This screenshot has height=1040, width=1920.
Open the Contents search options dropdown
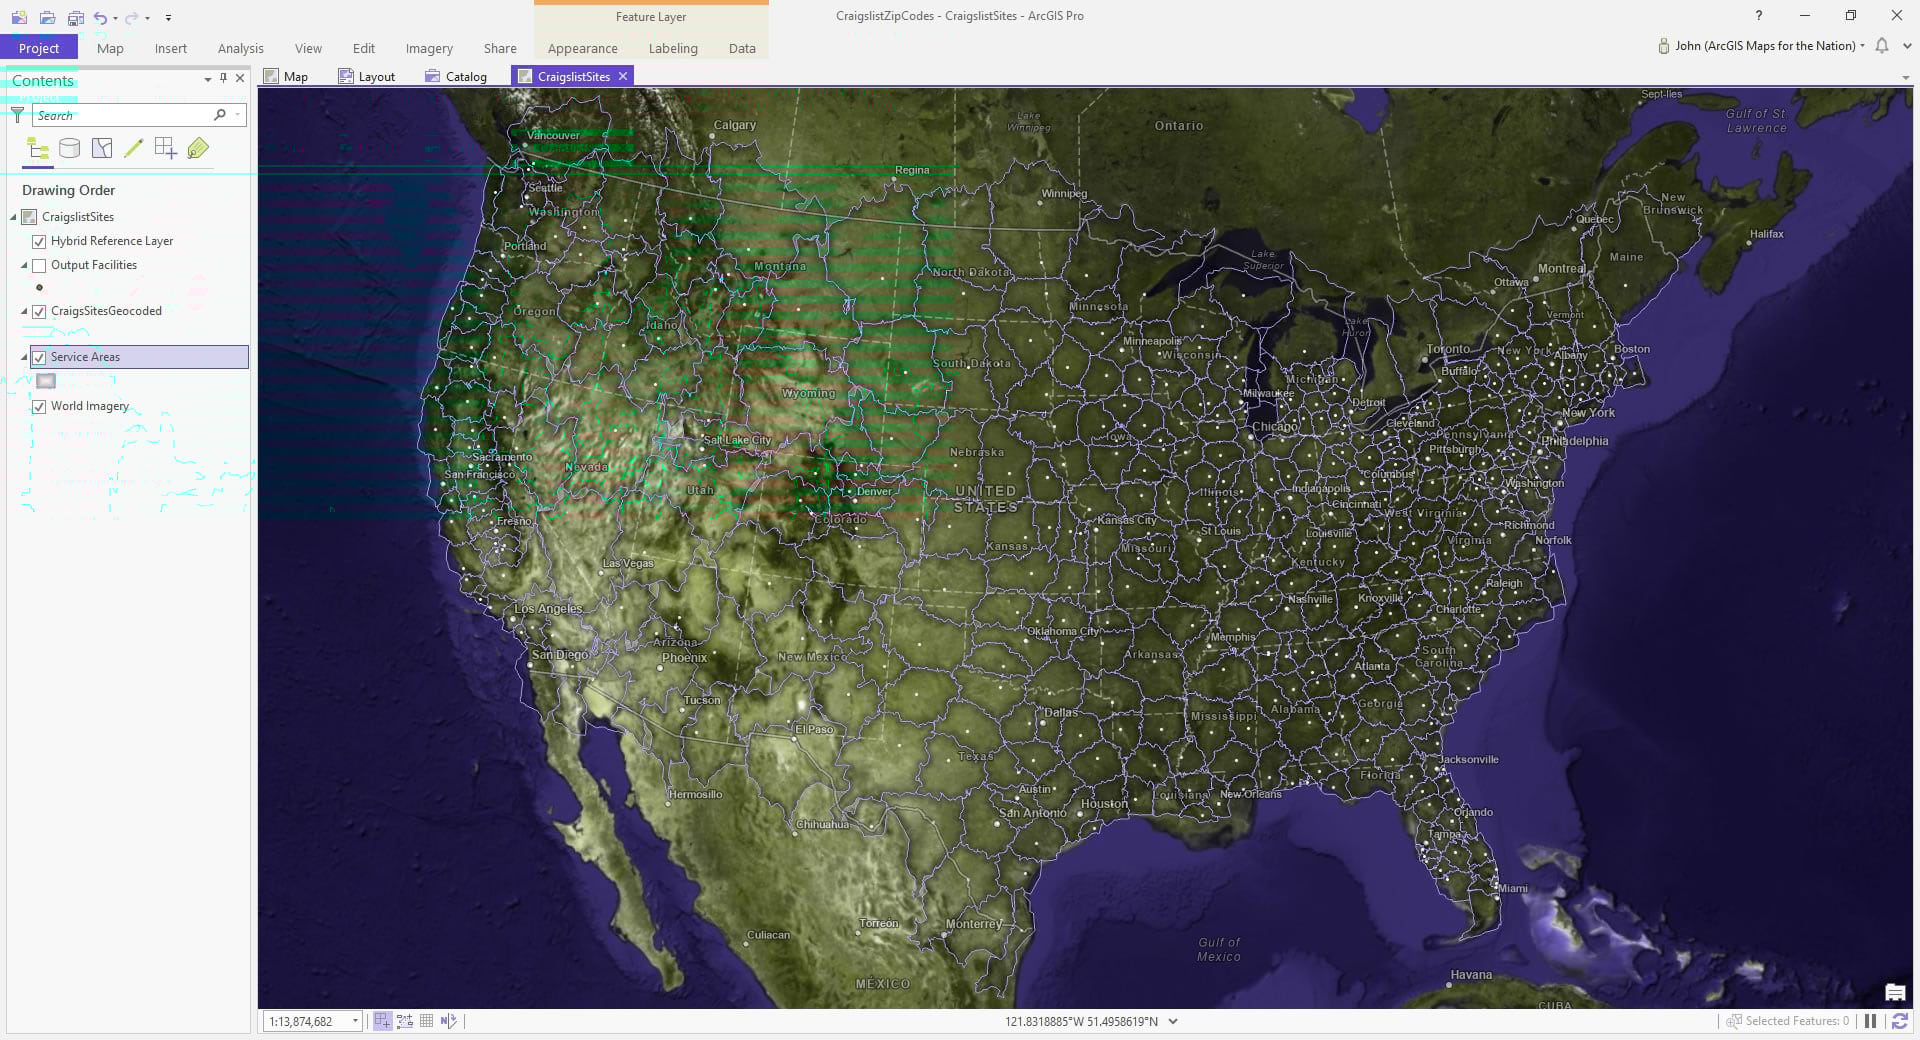[237, 115]
